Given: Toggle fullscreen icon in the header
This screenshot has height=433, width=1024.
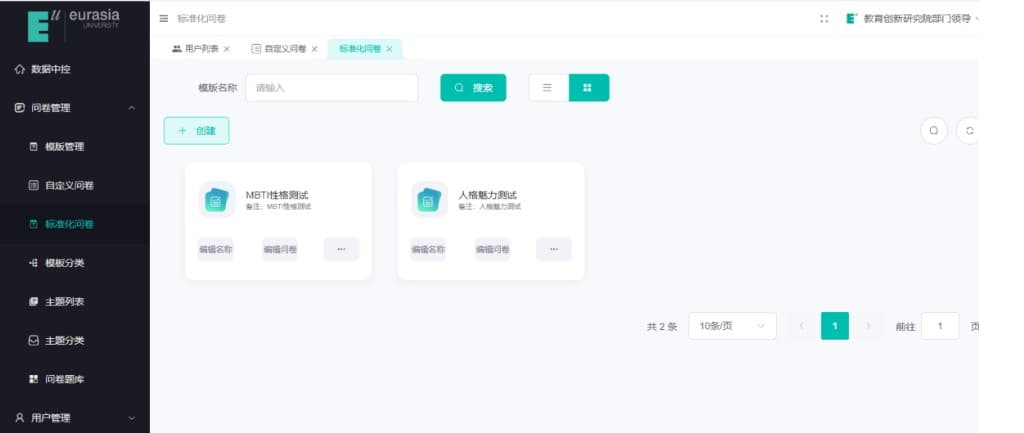Looking at the screenshot, I should [824, 19].
